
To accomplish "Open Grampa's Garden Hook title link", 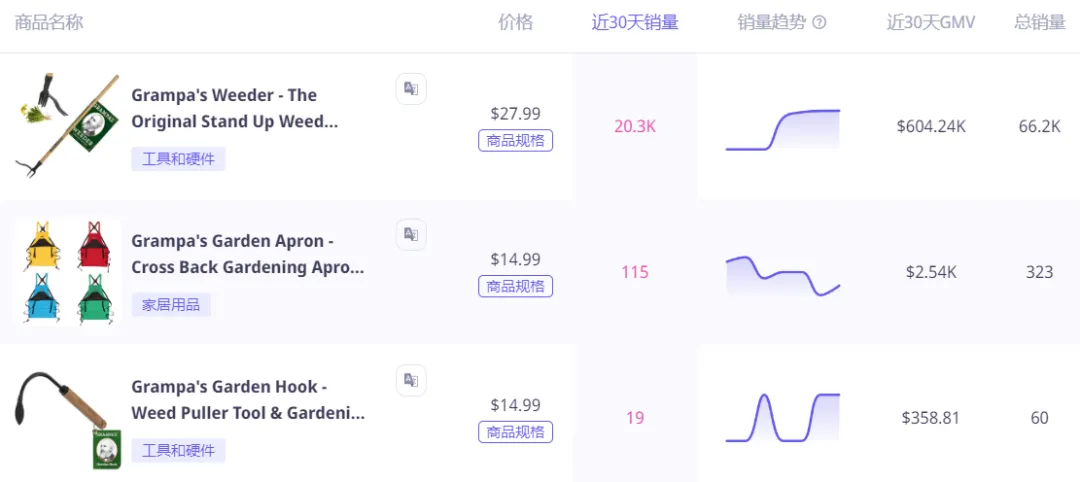I will pos(248,400).
